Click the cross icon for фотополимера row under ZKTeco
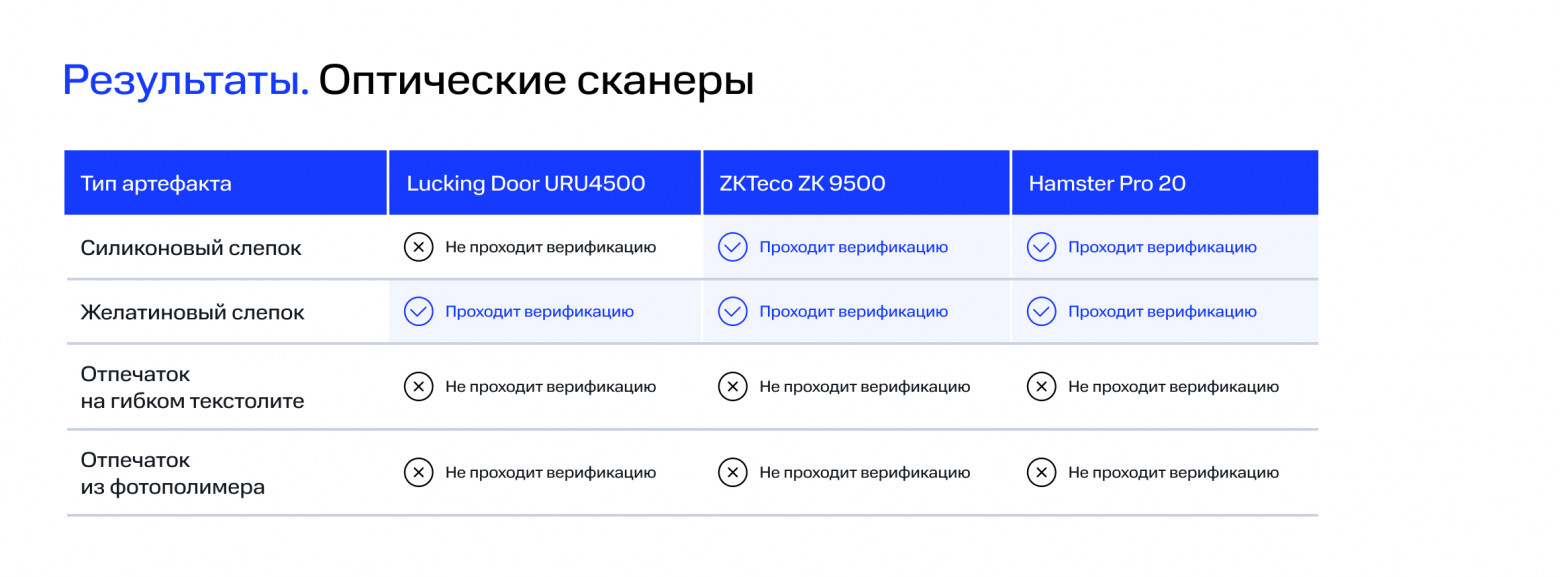This screenshot has width=1560, height=577. [x=733, y=473]
